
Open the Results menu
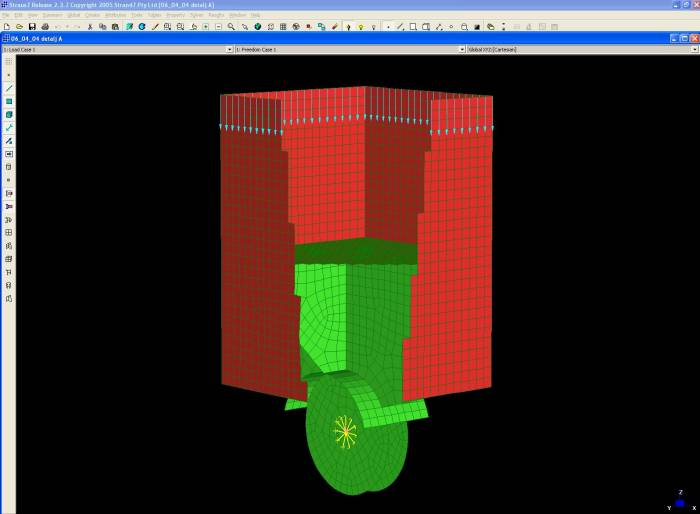[216, 15]
